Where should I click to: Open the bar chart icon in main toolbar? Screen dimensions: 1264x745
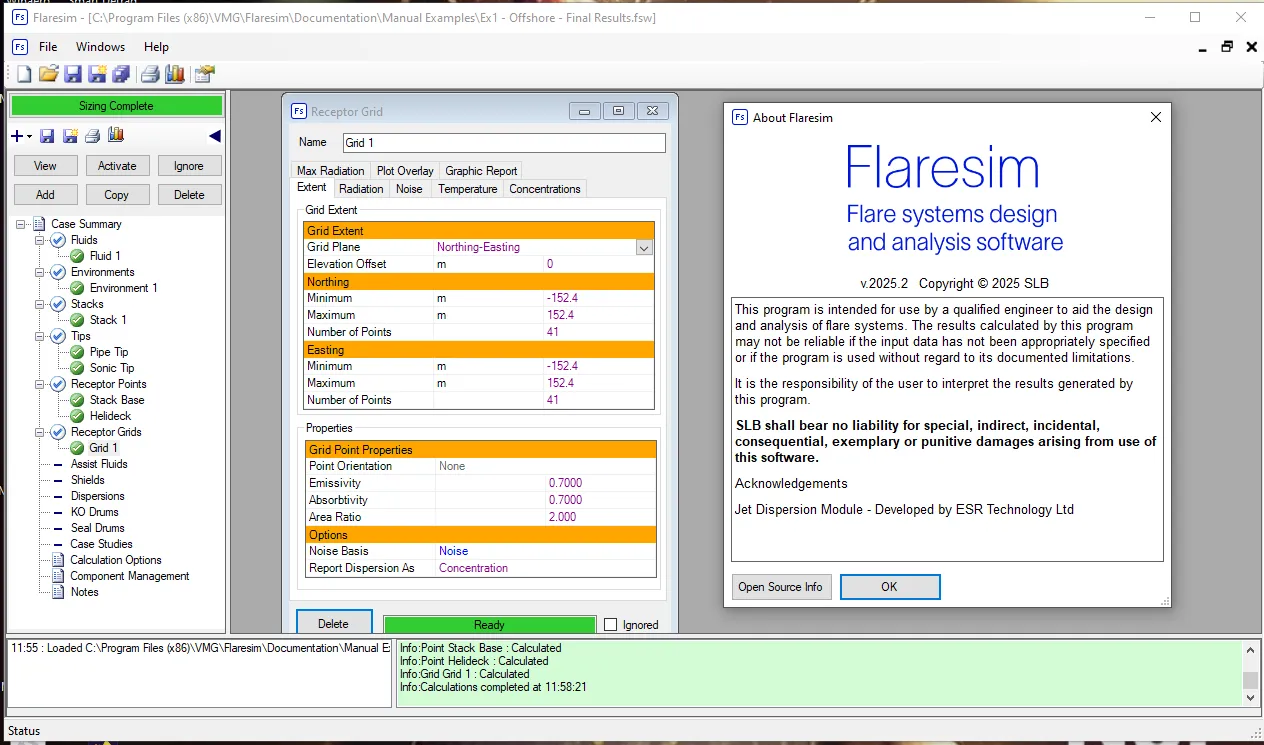(x=175, y=74)
